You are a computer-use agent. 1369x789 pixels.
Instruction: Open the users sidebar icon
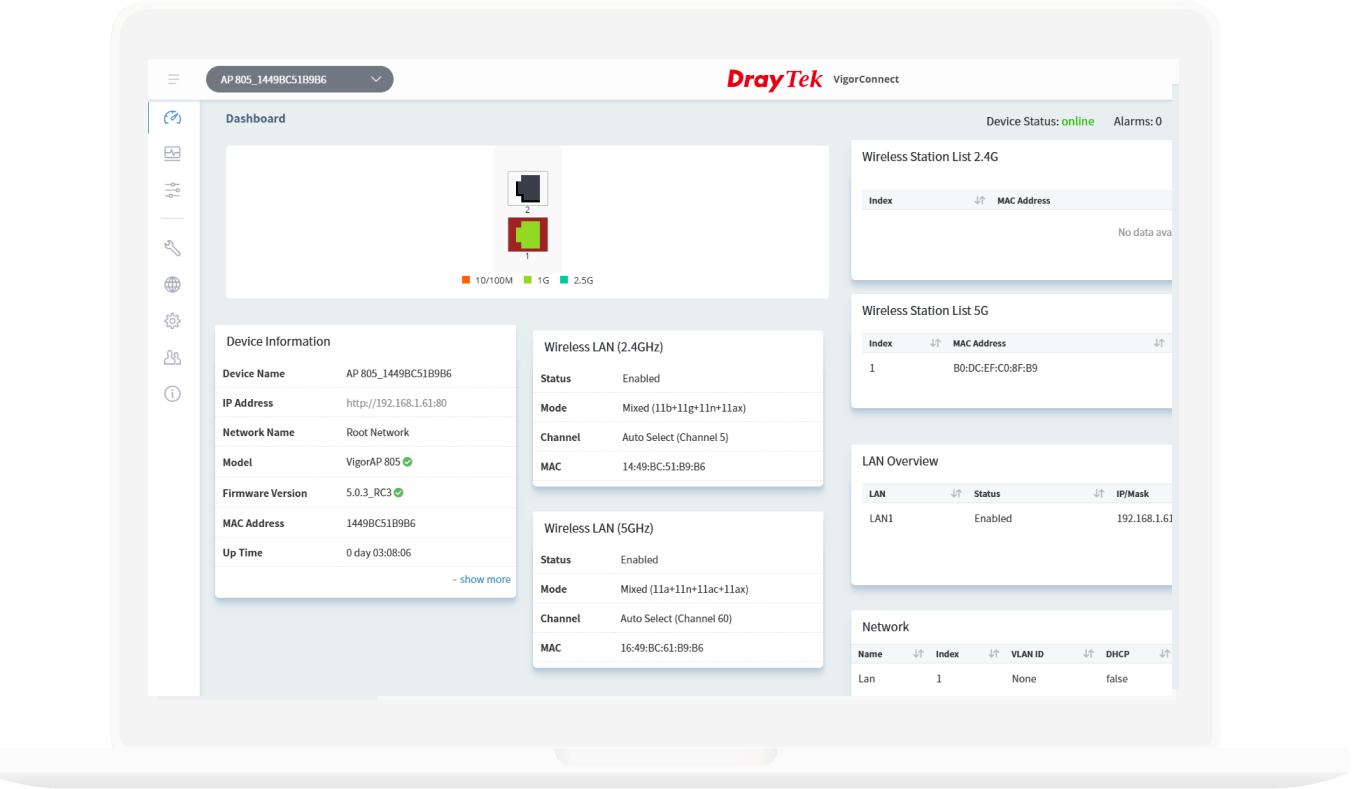click(172, 357)
